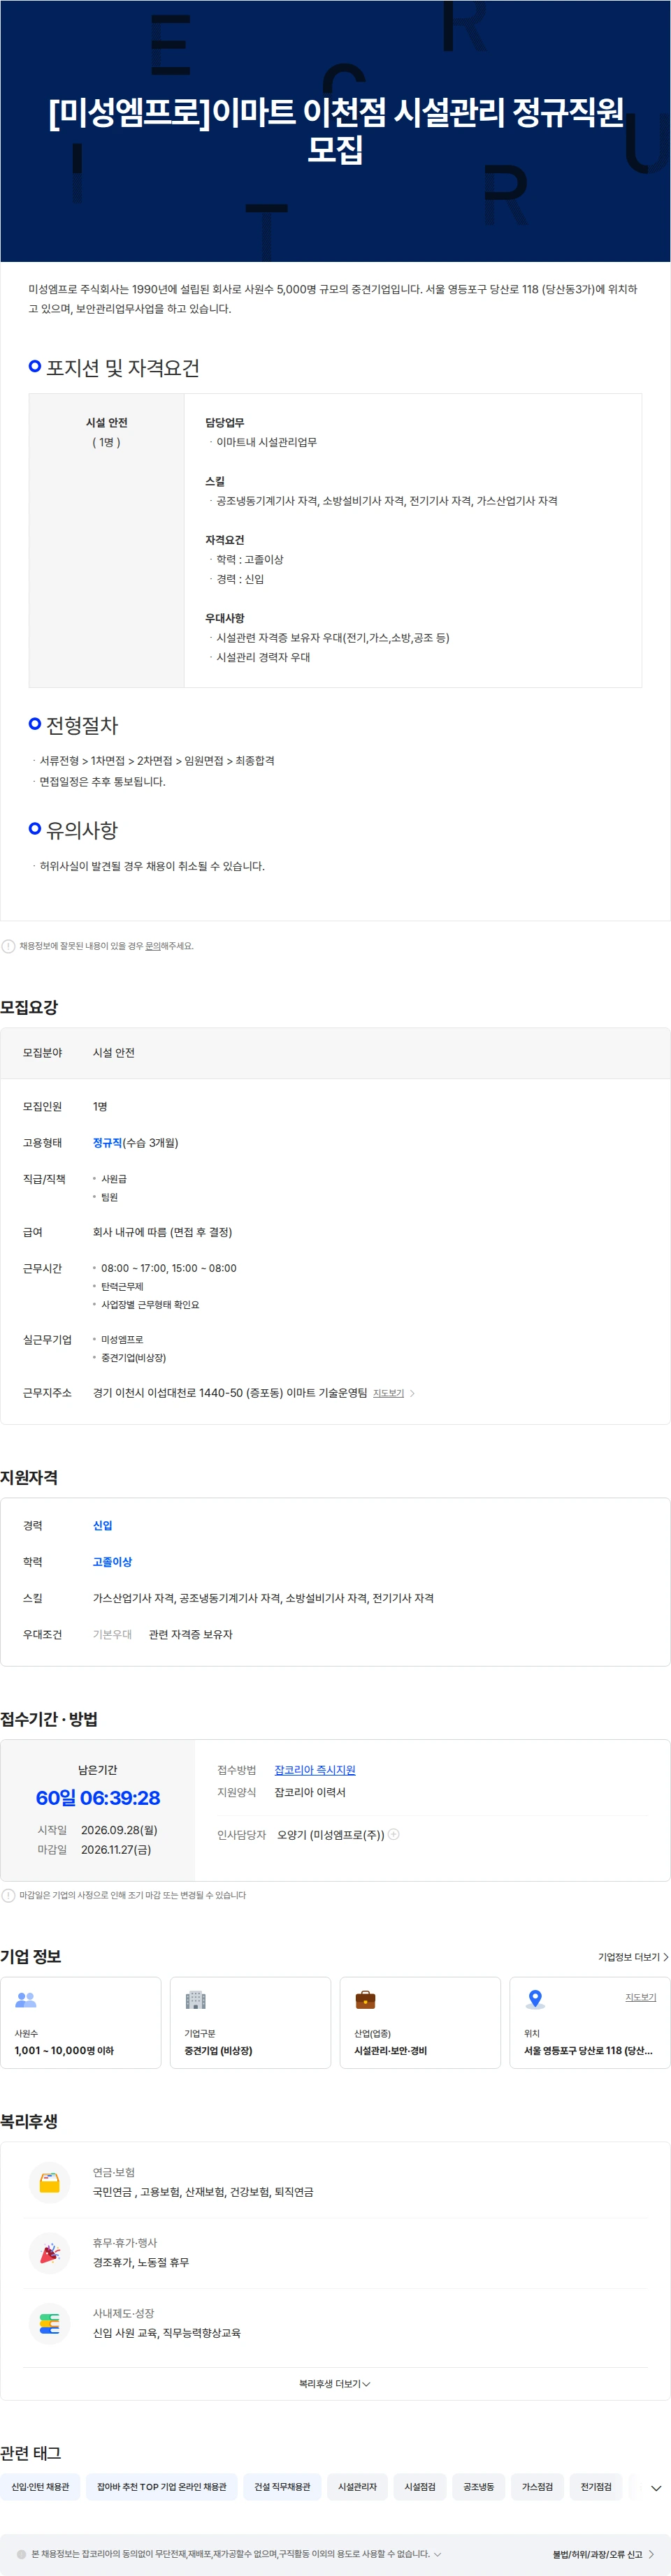Select the 공조냉동 tag
Viewport: 671px width, 2576px height.
(x=478, y=2487)
